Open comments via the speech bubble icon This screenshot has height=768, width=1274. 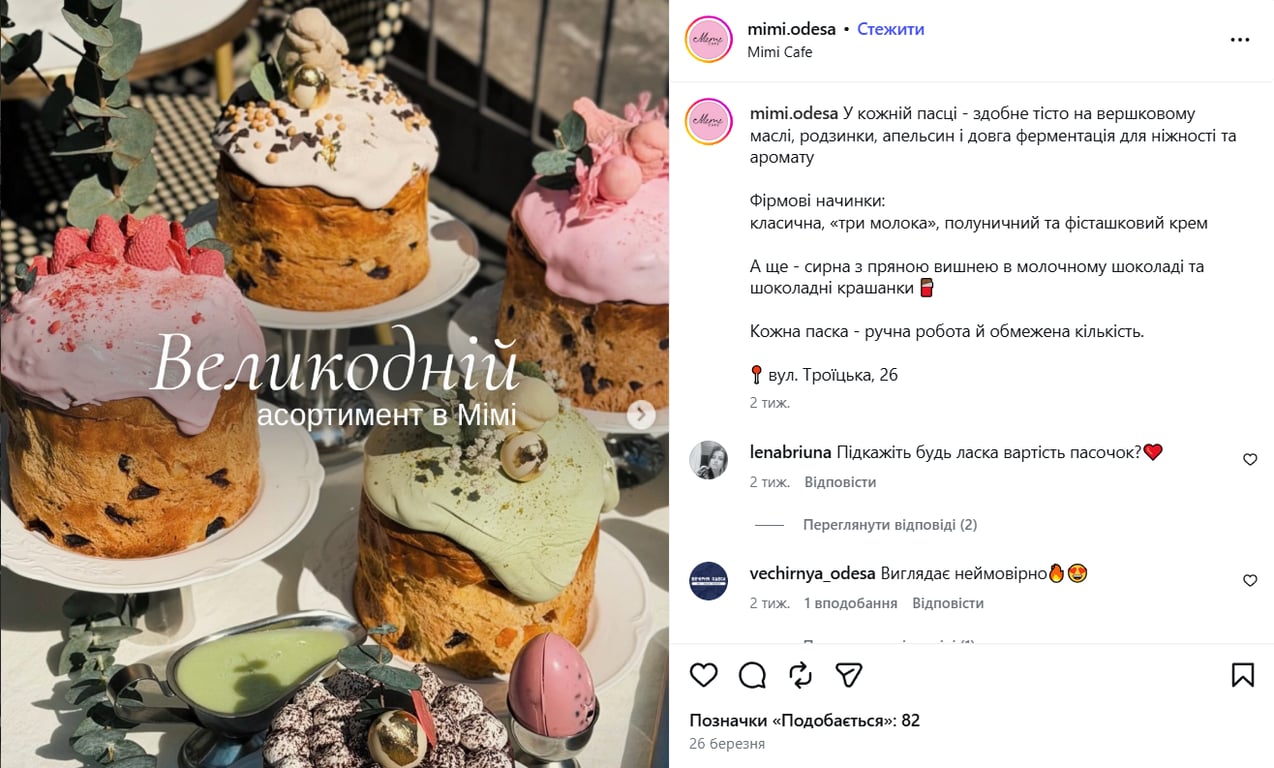pyautogui.click(x=752, y=675)
